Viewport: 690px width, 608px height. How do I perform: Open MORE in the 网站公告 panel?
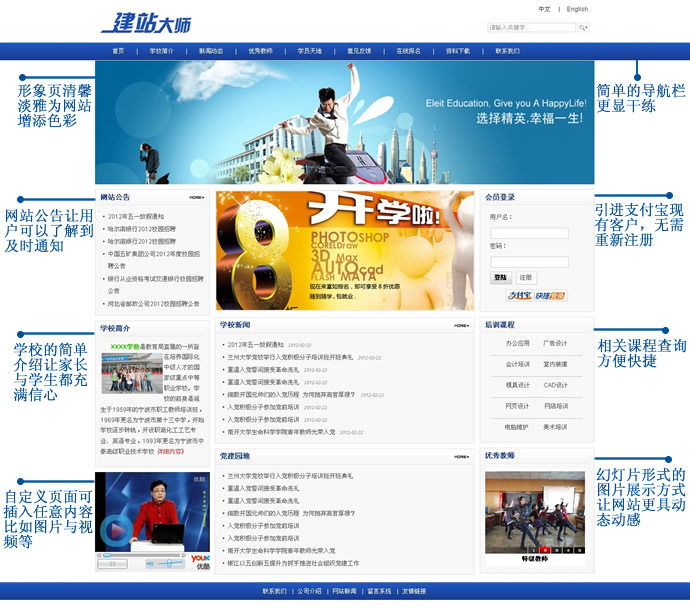196,198
